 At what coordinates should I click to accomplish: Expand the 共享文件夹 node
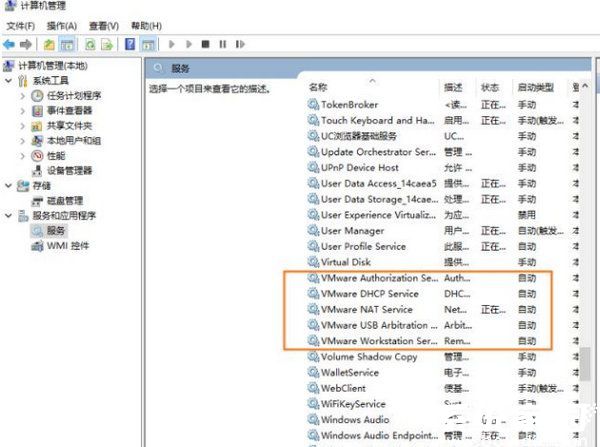coord(23,126)
